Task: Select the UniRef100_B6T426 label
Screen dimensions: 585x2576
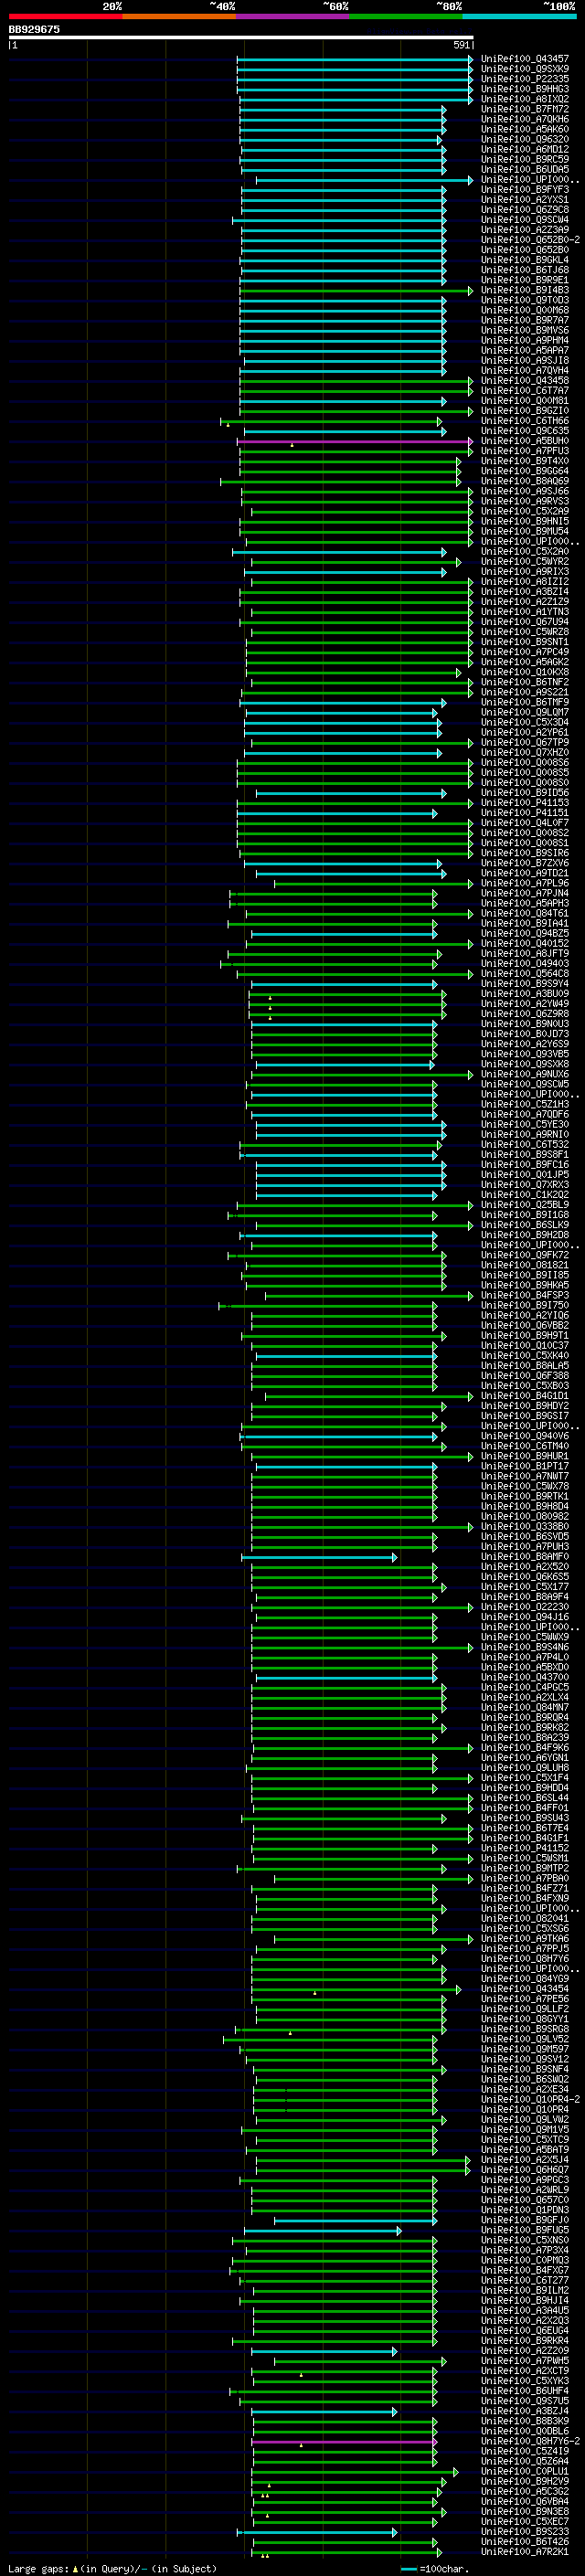Action: (525, 2542)
